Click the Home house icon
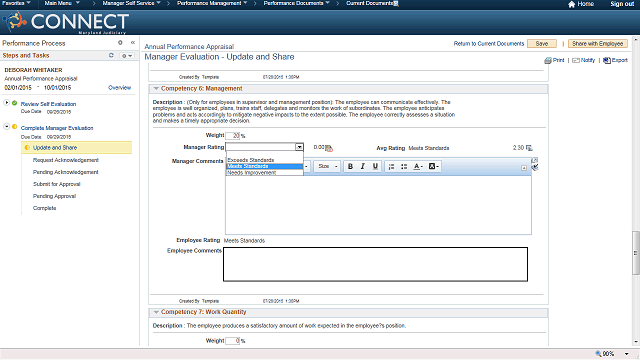This screenshot has width=640, height=360. pos(571,4)
